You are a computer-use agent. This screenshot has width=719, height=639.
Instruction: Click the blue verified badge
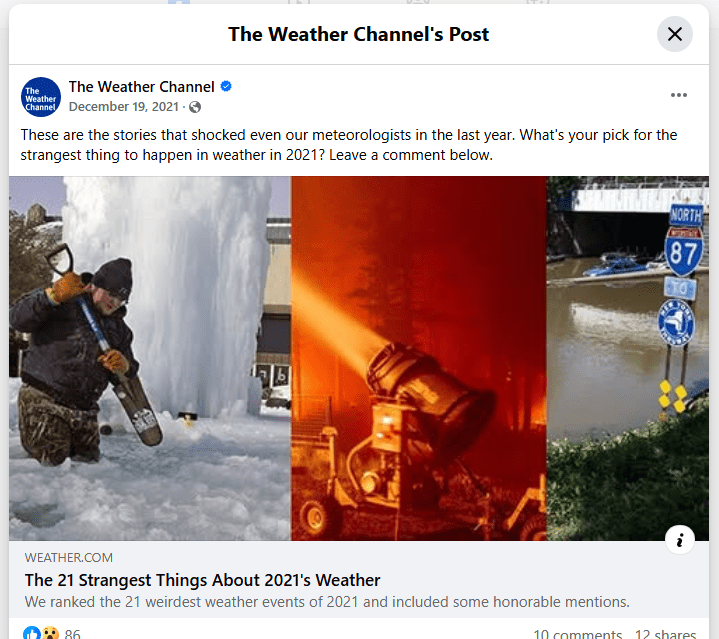coord(226,86)
